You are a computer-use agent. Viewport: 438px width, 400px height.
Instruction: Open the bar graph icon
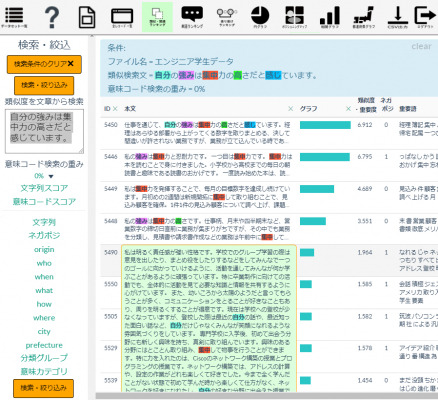[x=330, y=17]
